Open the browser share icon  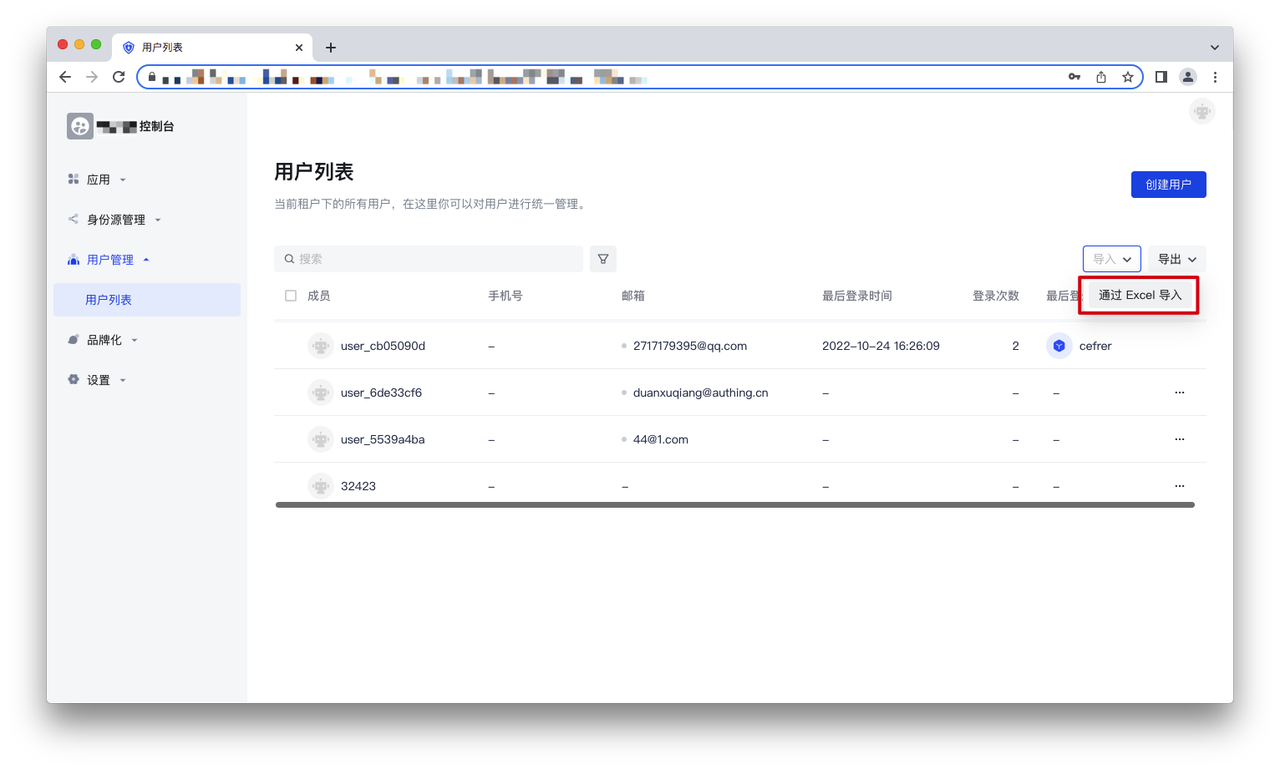(1101, 77)
